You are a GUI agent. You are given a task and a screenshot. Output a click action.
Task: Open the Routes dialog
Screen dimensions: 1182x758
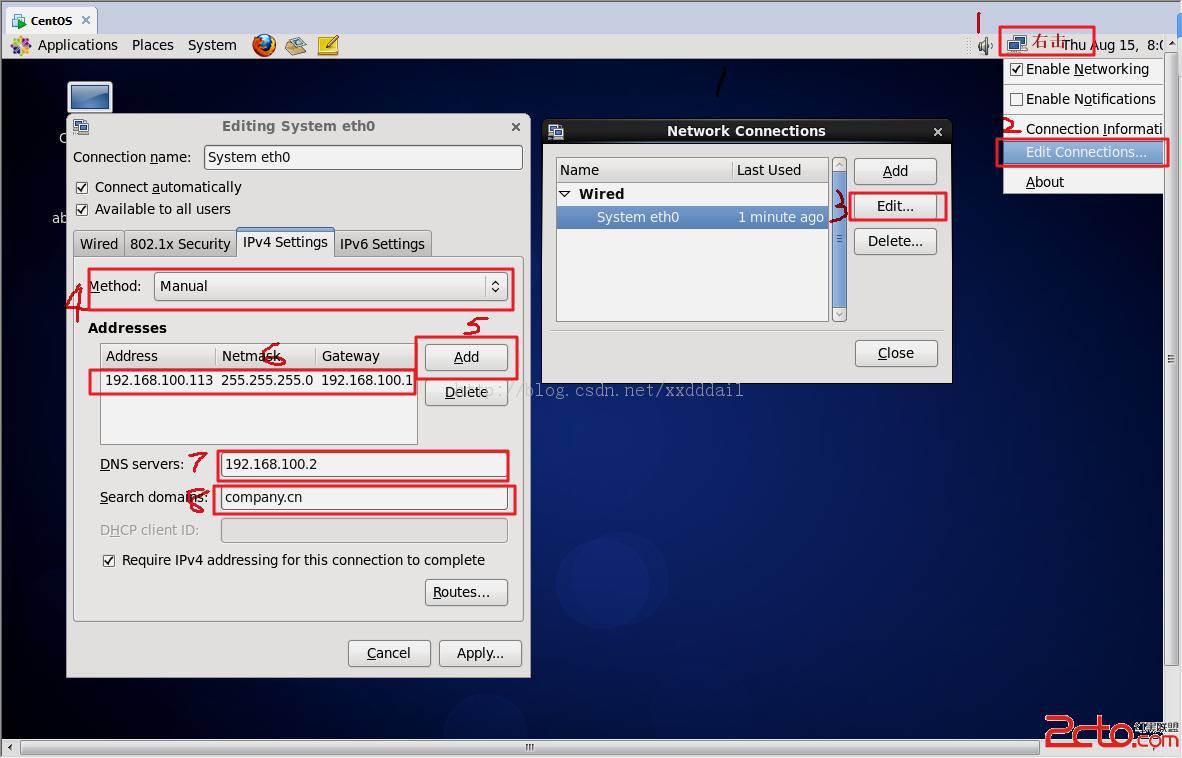[x=466, y=592]
